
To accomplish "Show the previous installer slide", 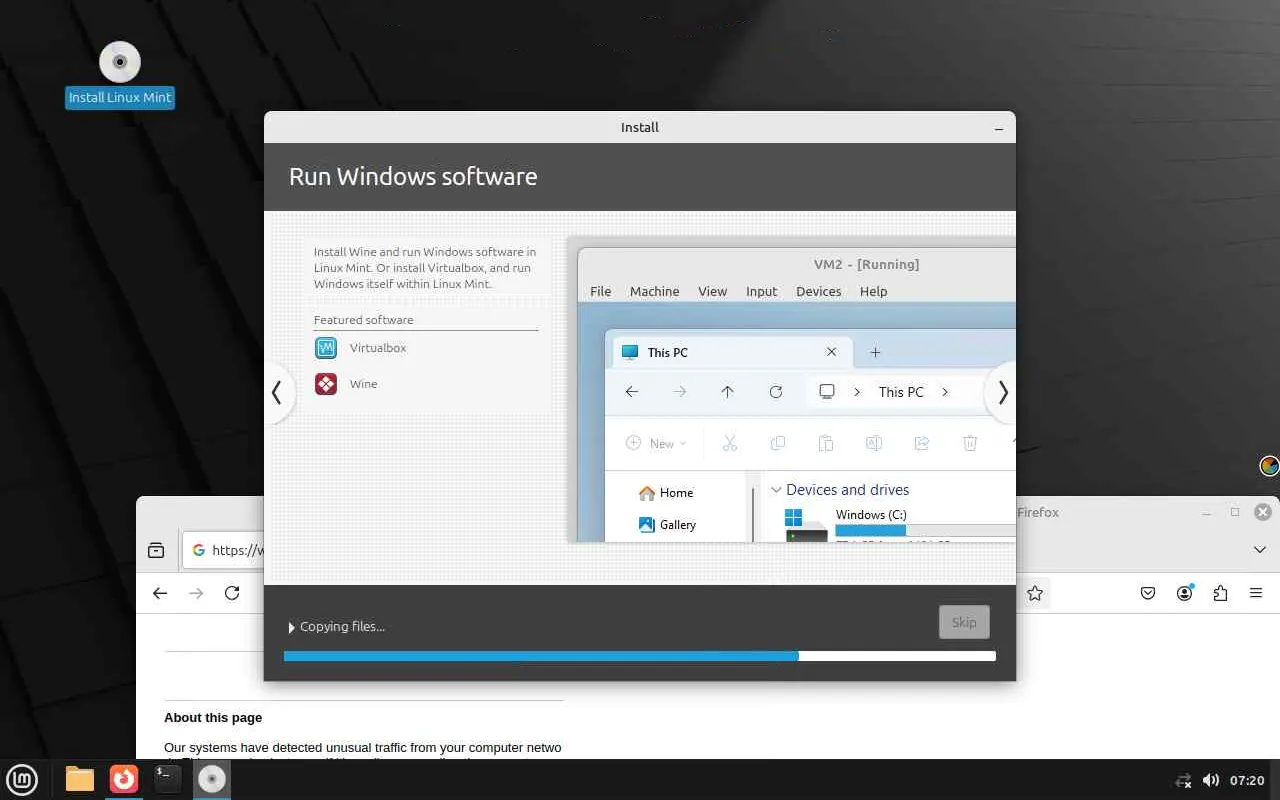I will (277, 393).
